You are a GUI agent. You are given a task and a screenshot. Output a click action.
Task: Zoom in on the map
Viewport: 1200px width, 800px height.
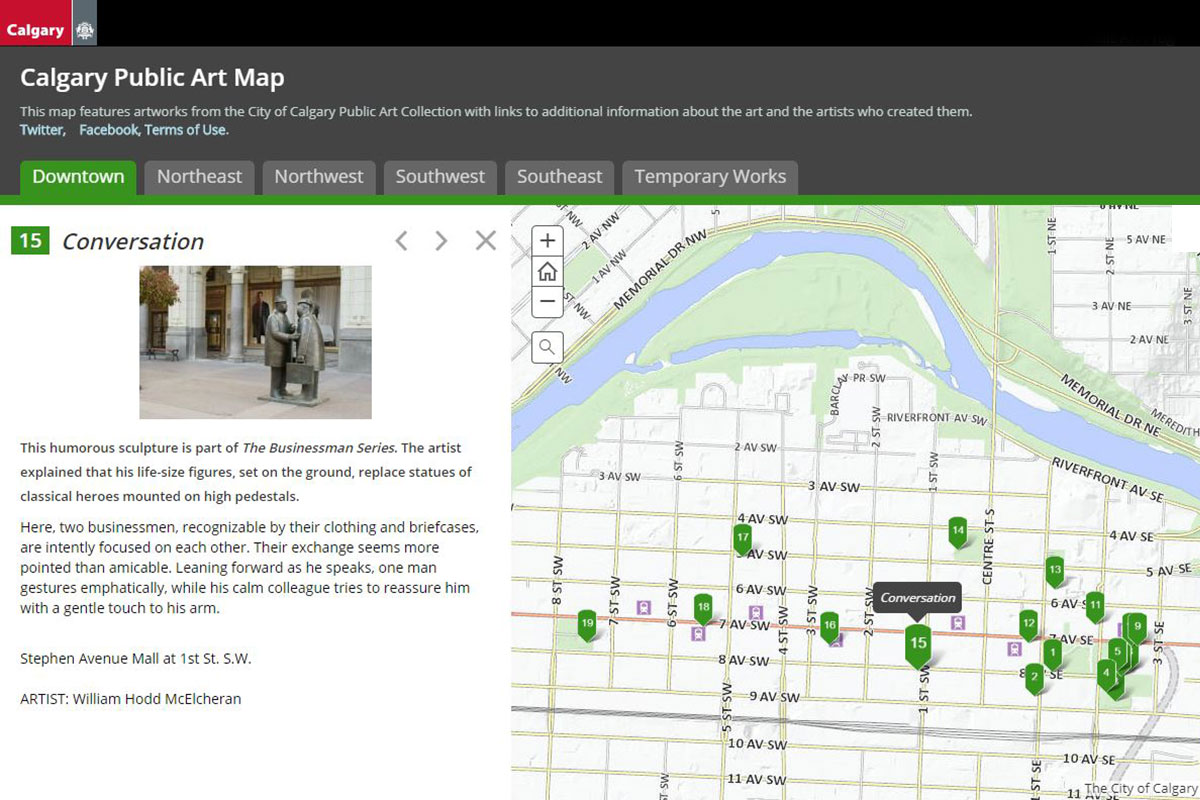pos(547,241)
